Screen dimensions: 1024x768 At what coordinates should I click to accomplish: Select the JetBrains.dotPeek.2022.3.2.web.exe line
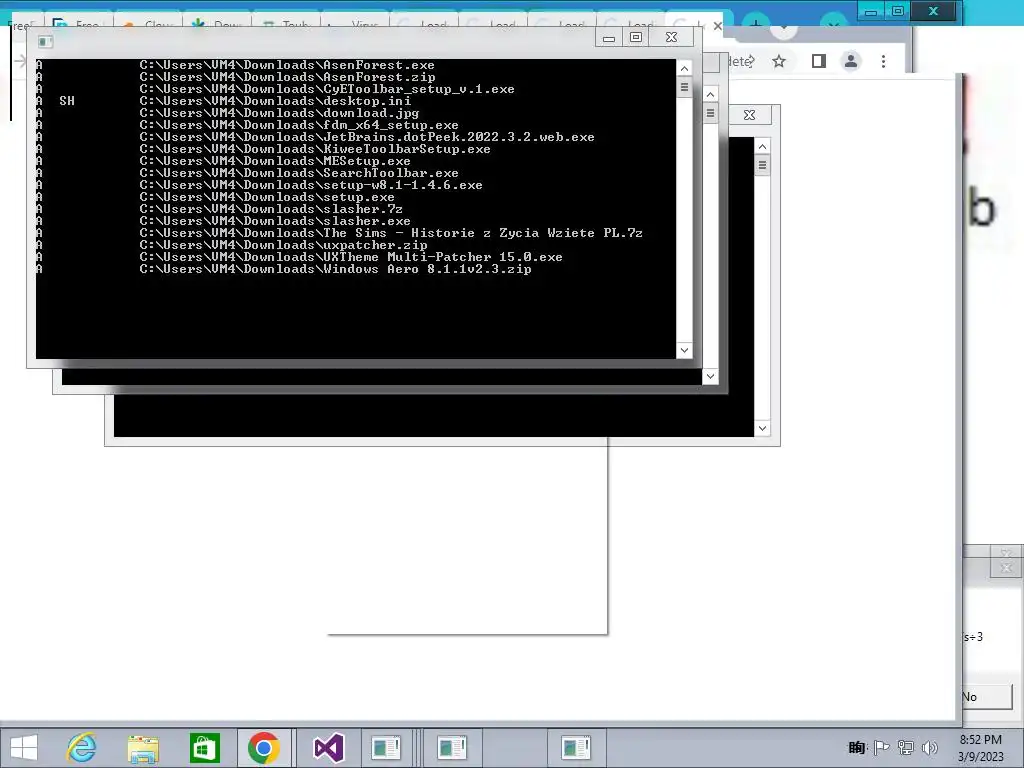tap(366, 137)
